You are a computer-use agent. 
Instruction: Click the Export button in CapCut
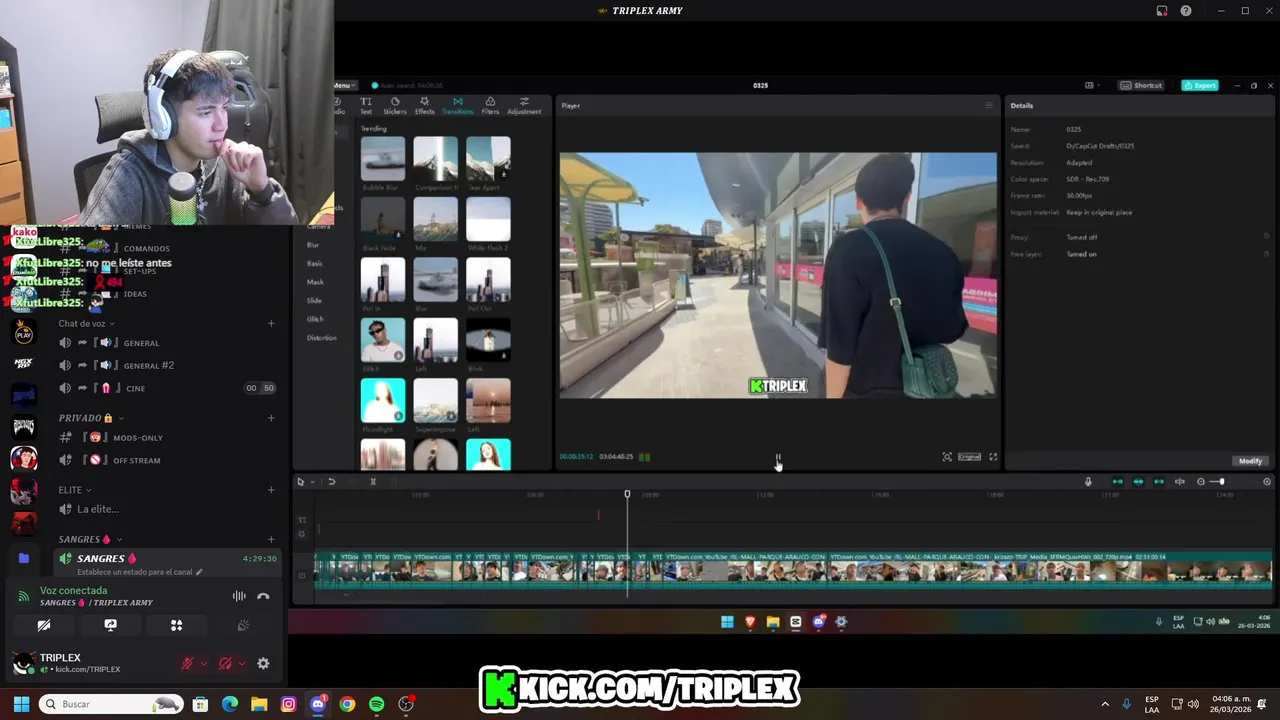[1199, 85]
